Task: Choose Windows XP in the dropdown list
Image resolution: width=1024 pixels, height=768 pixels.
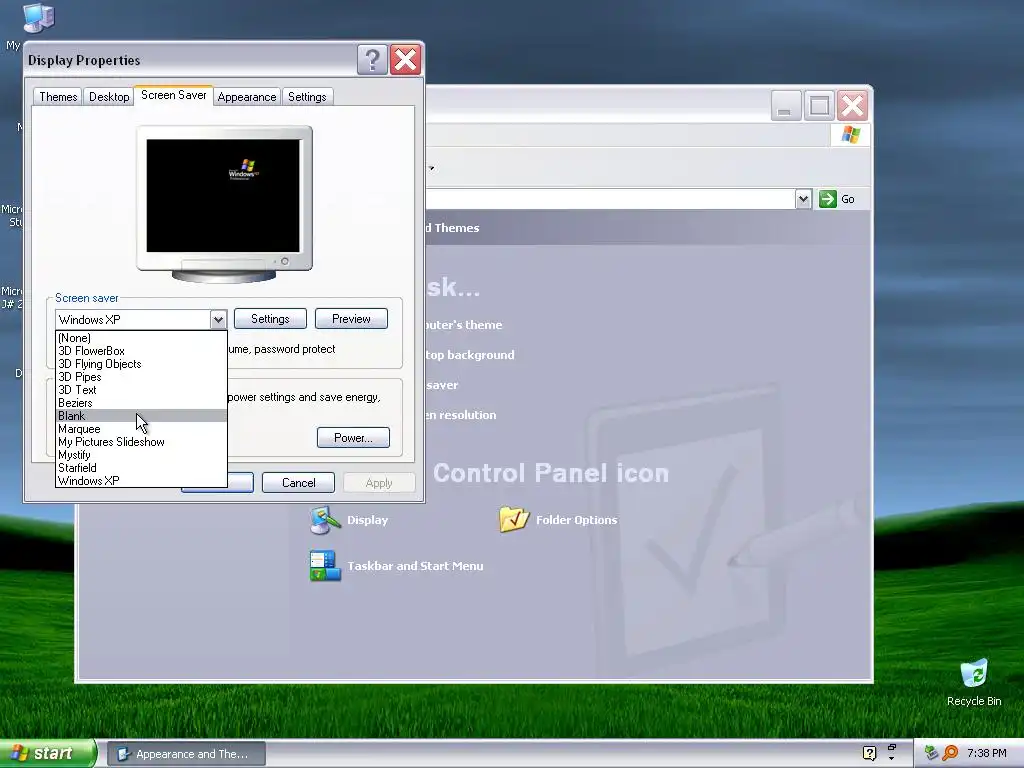Action: [x=141, y=481]
